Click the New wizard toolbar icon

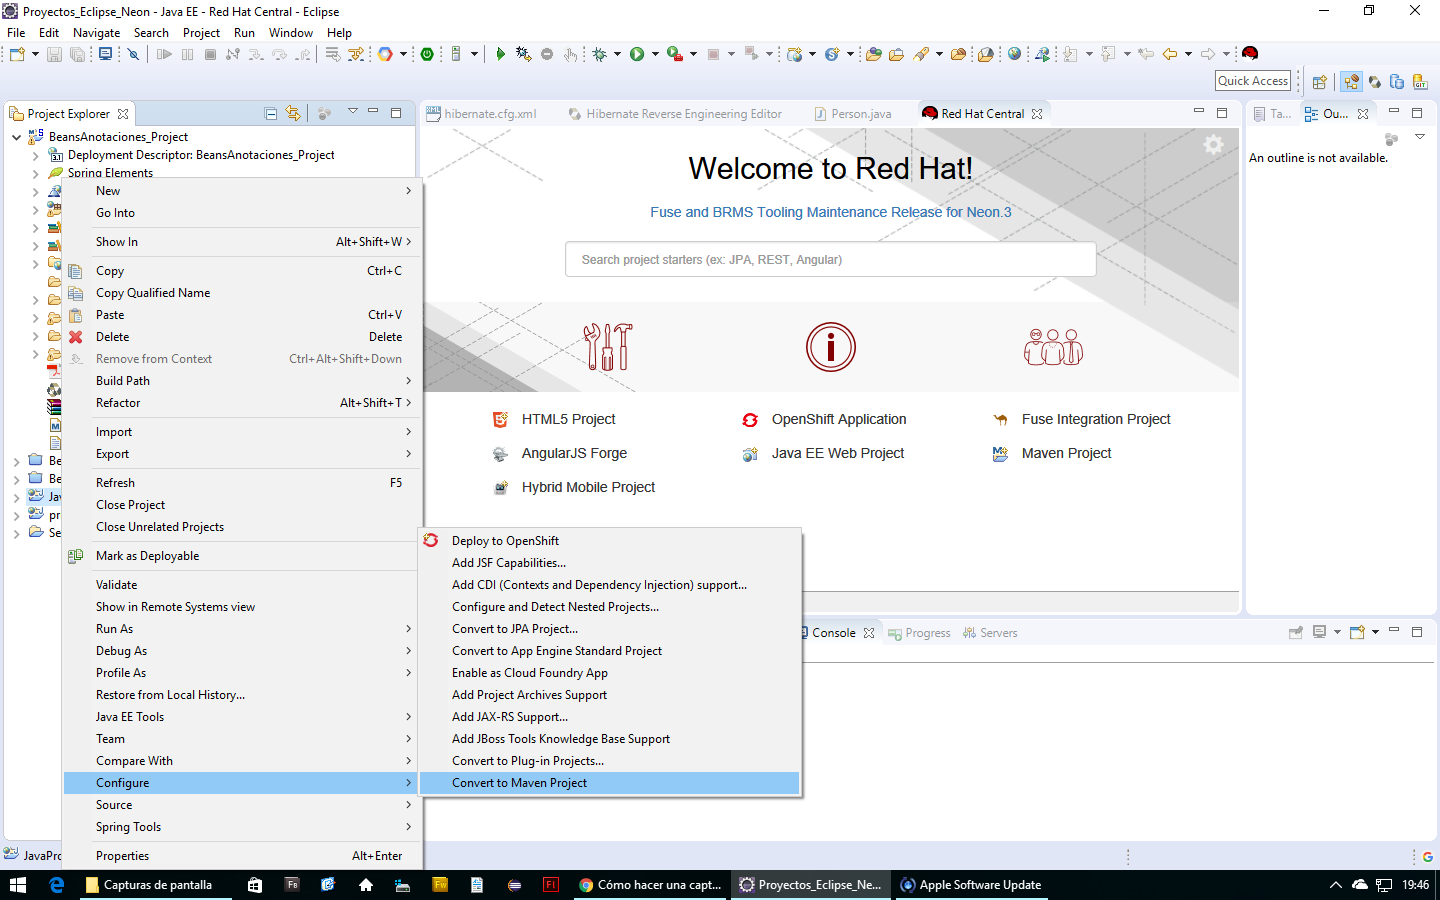point(17,54)
